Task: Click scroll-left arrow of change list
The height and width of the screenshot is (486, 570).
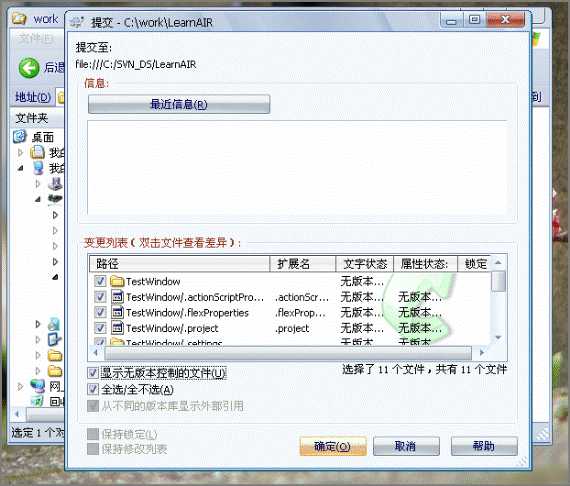Action: (96, 353)
